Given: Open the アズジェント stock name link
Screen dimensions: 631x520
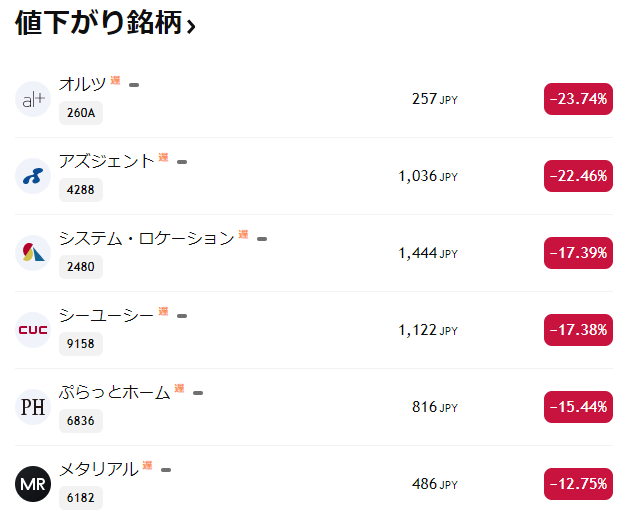Looking at the screenshot, I should pyautogui.click(x=106, y=160).
